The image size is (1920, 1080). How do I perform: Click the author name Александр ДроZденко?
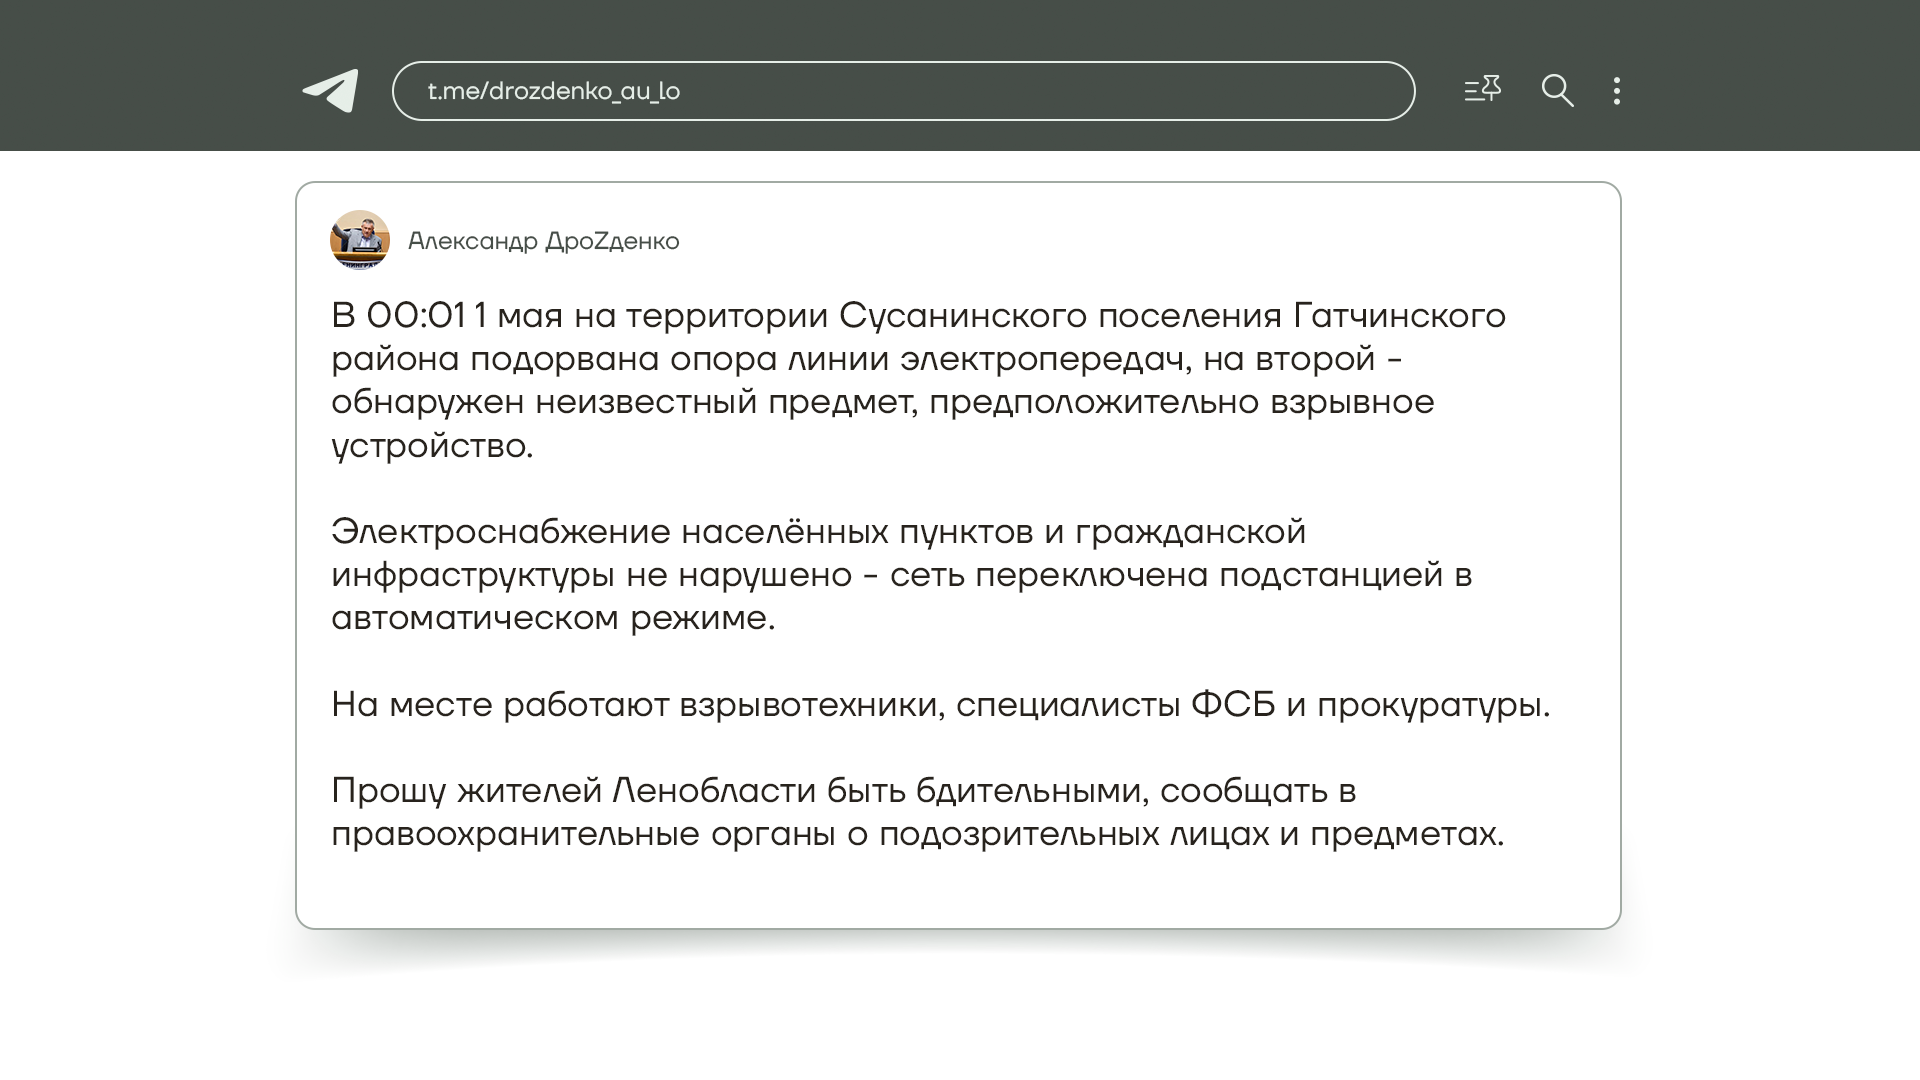[x=543, y=241]
